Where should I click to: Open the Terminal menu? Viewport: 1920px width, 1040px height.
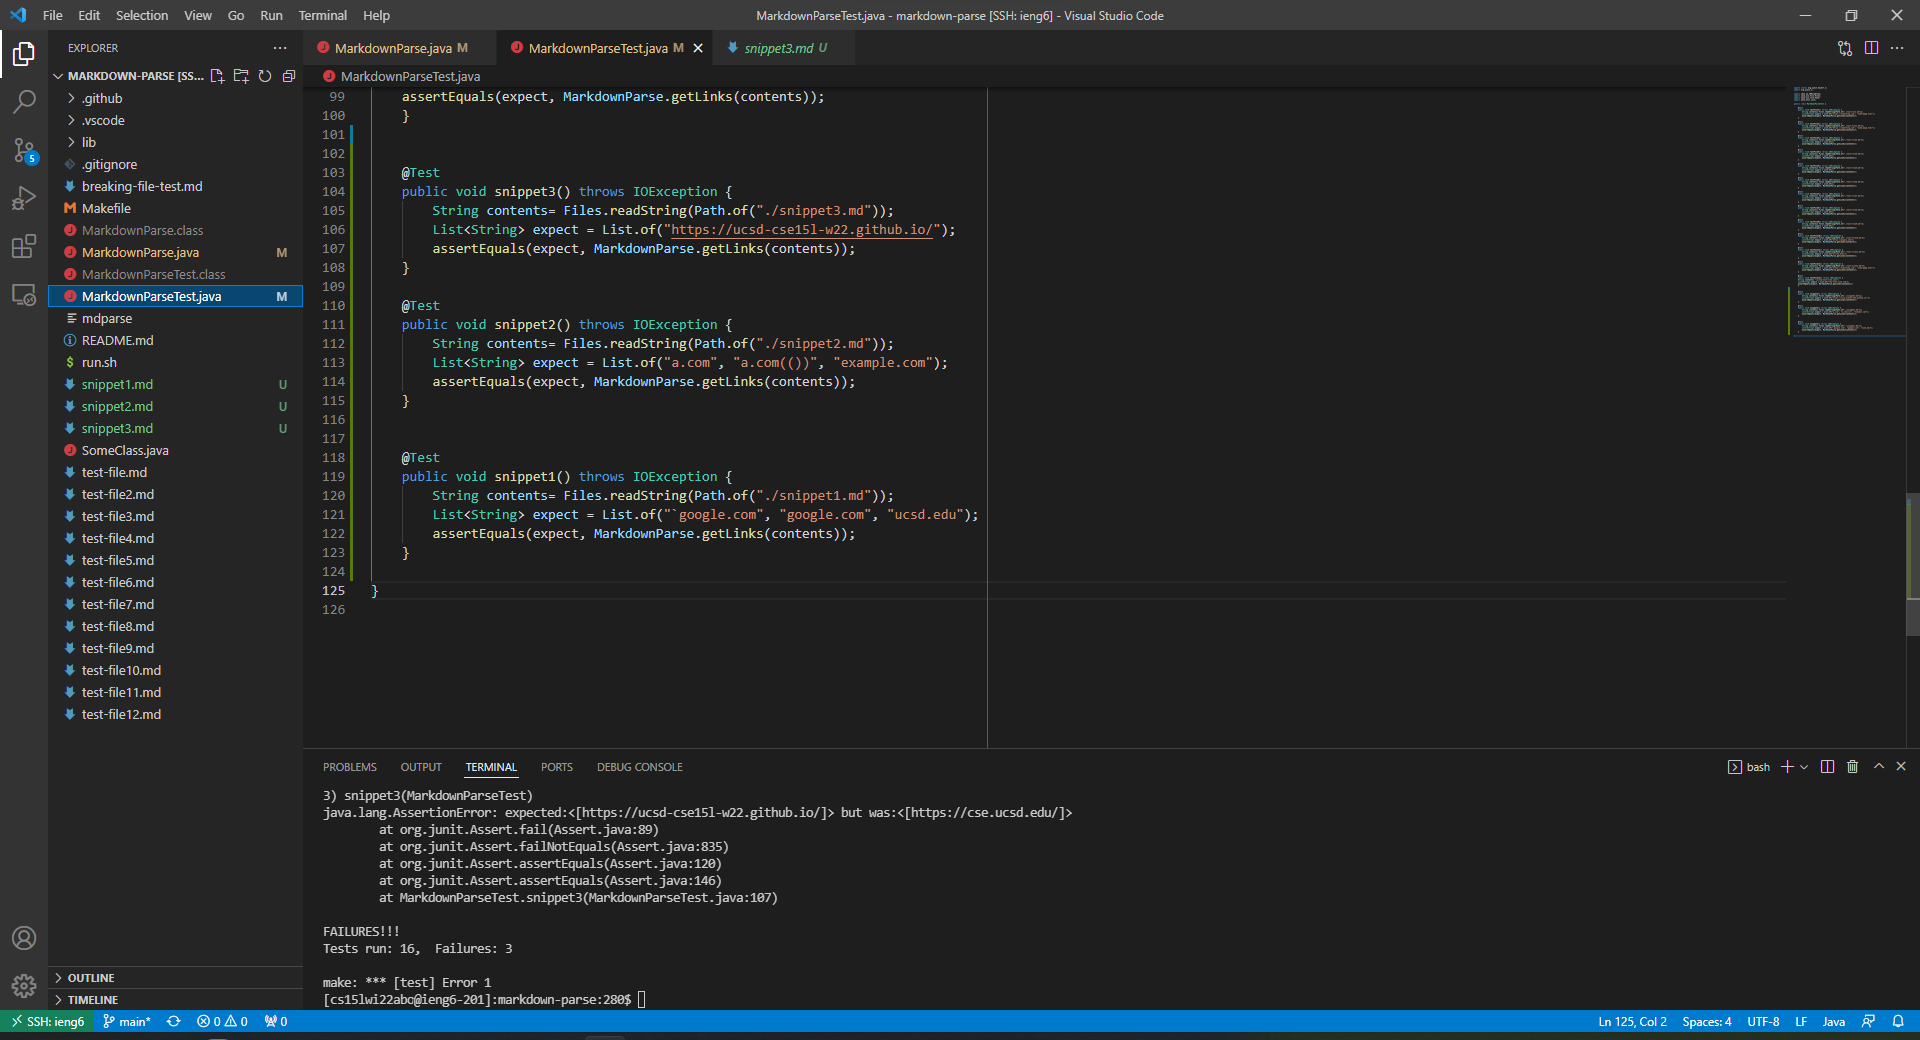coord(322,15)
